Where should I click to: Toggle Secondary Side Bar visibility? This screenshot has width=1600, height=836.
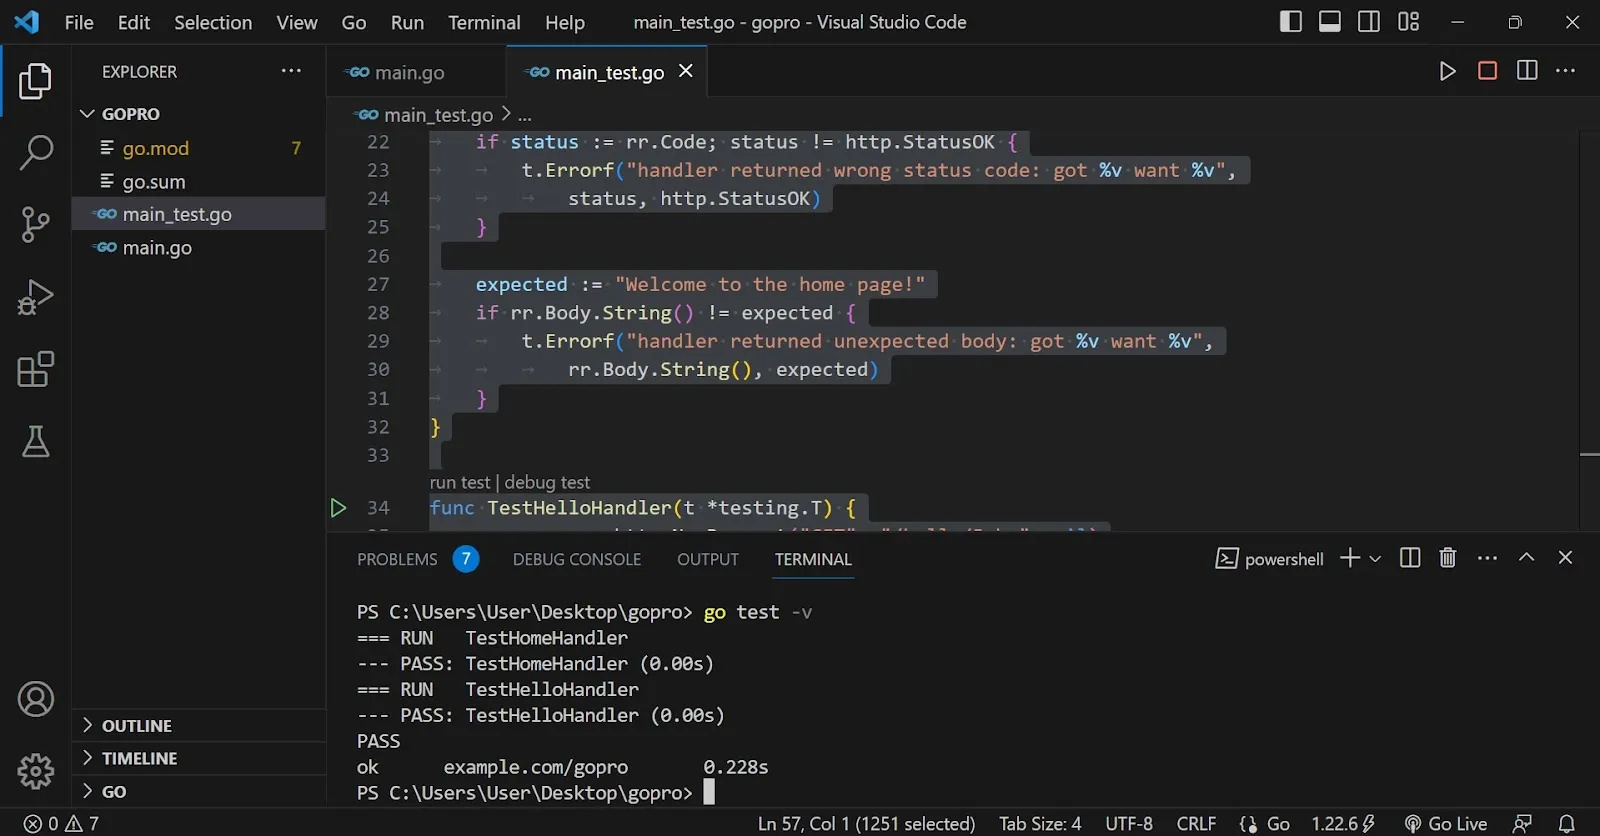[x=1369, y=21]
